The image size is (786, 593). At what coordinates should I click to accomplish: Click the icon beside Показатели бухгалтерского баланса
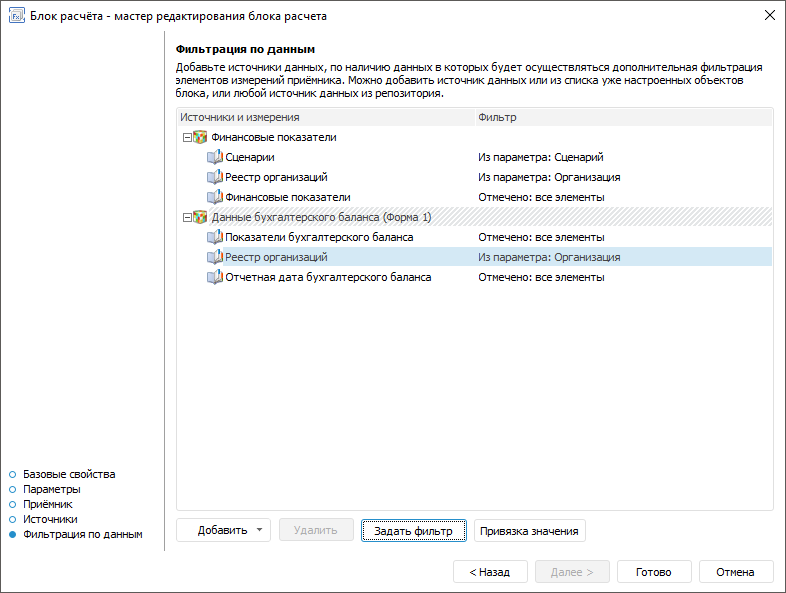[x=214, y=237]
